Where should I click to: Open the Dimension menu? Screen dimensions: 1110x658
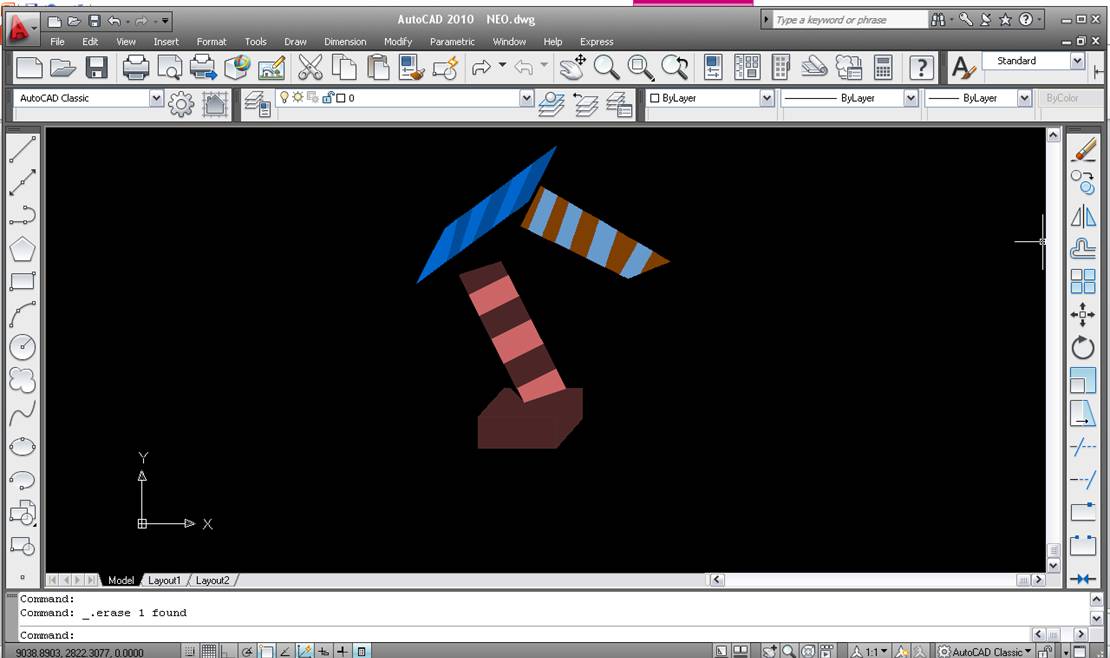tap(345, 42)
